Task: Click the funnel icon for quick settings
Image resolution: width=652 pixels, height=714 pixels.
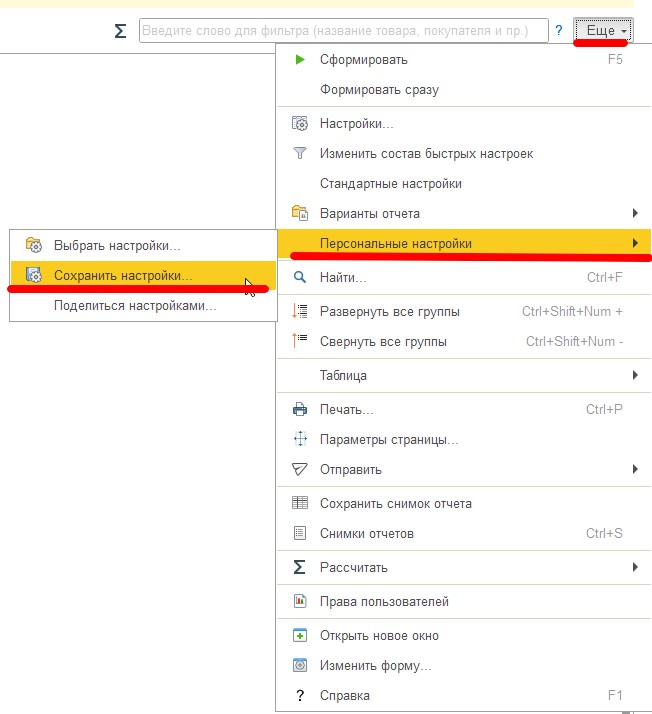Action: (299, 154)
